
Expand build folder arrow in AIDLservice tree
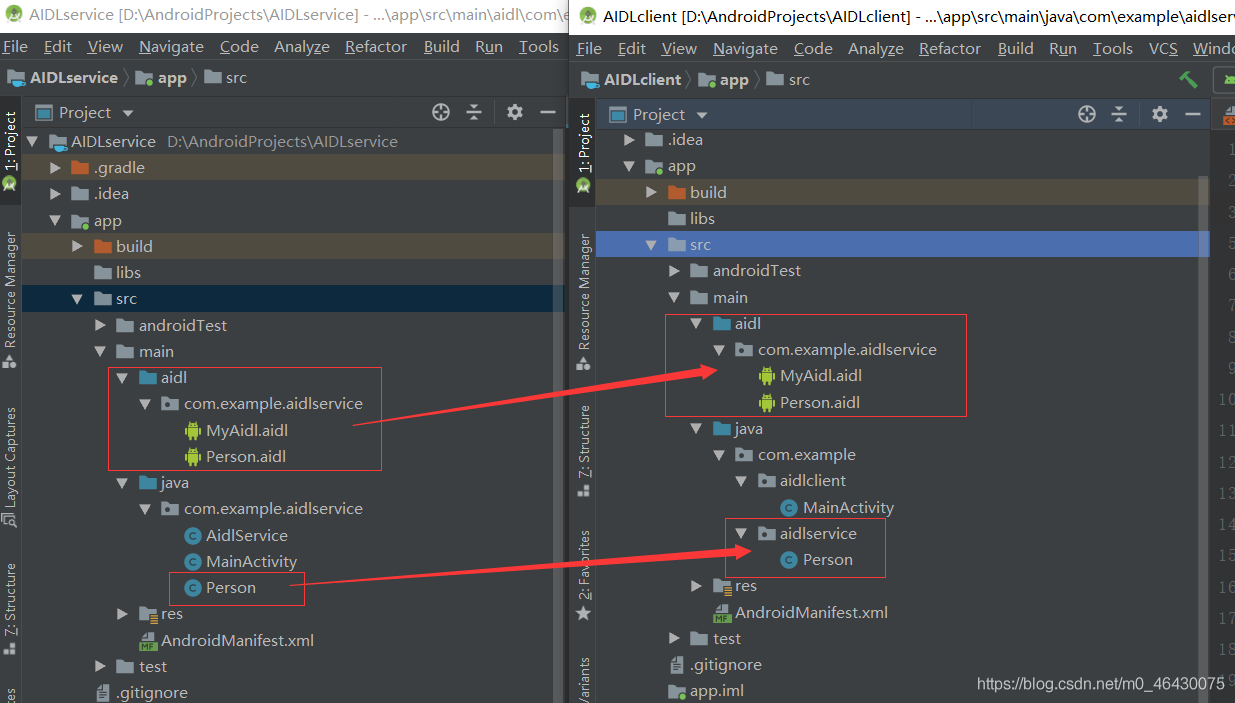(78, 246)
